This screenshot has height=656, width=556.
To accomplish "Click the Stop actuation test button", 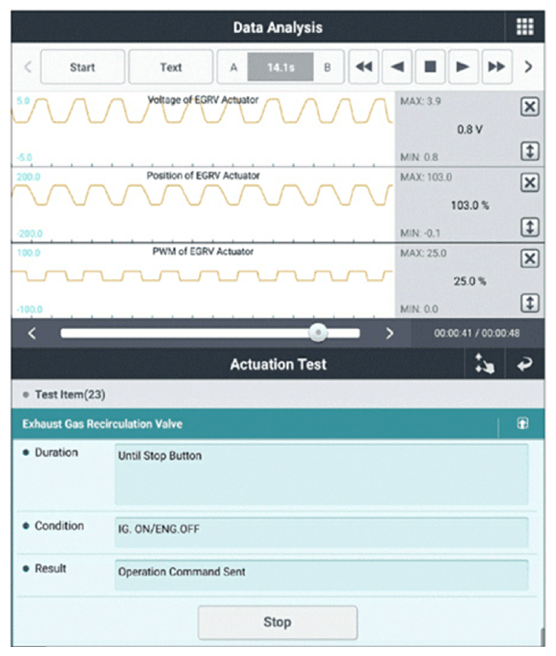I will 278,622.
